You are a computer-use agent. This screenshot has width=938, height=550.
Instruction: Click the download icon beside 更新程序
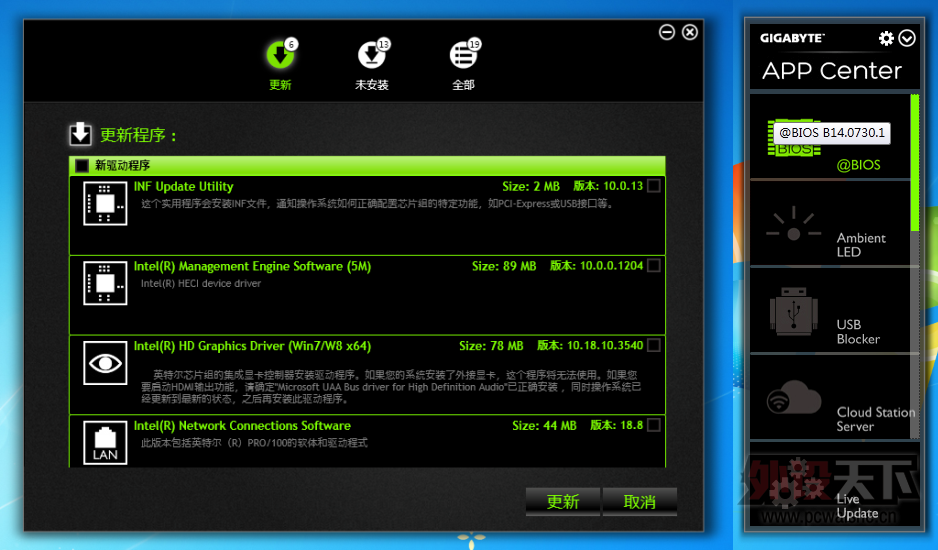coord(80,134)
